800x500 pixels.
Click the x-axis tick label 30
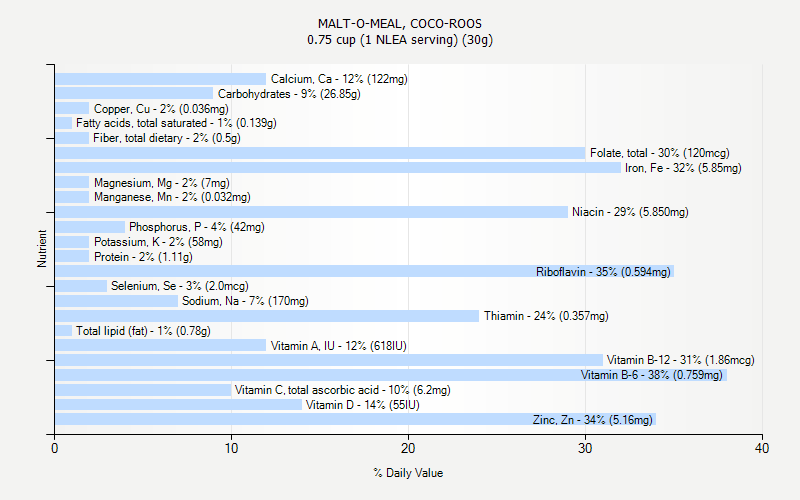(x=585, y=448)
